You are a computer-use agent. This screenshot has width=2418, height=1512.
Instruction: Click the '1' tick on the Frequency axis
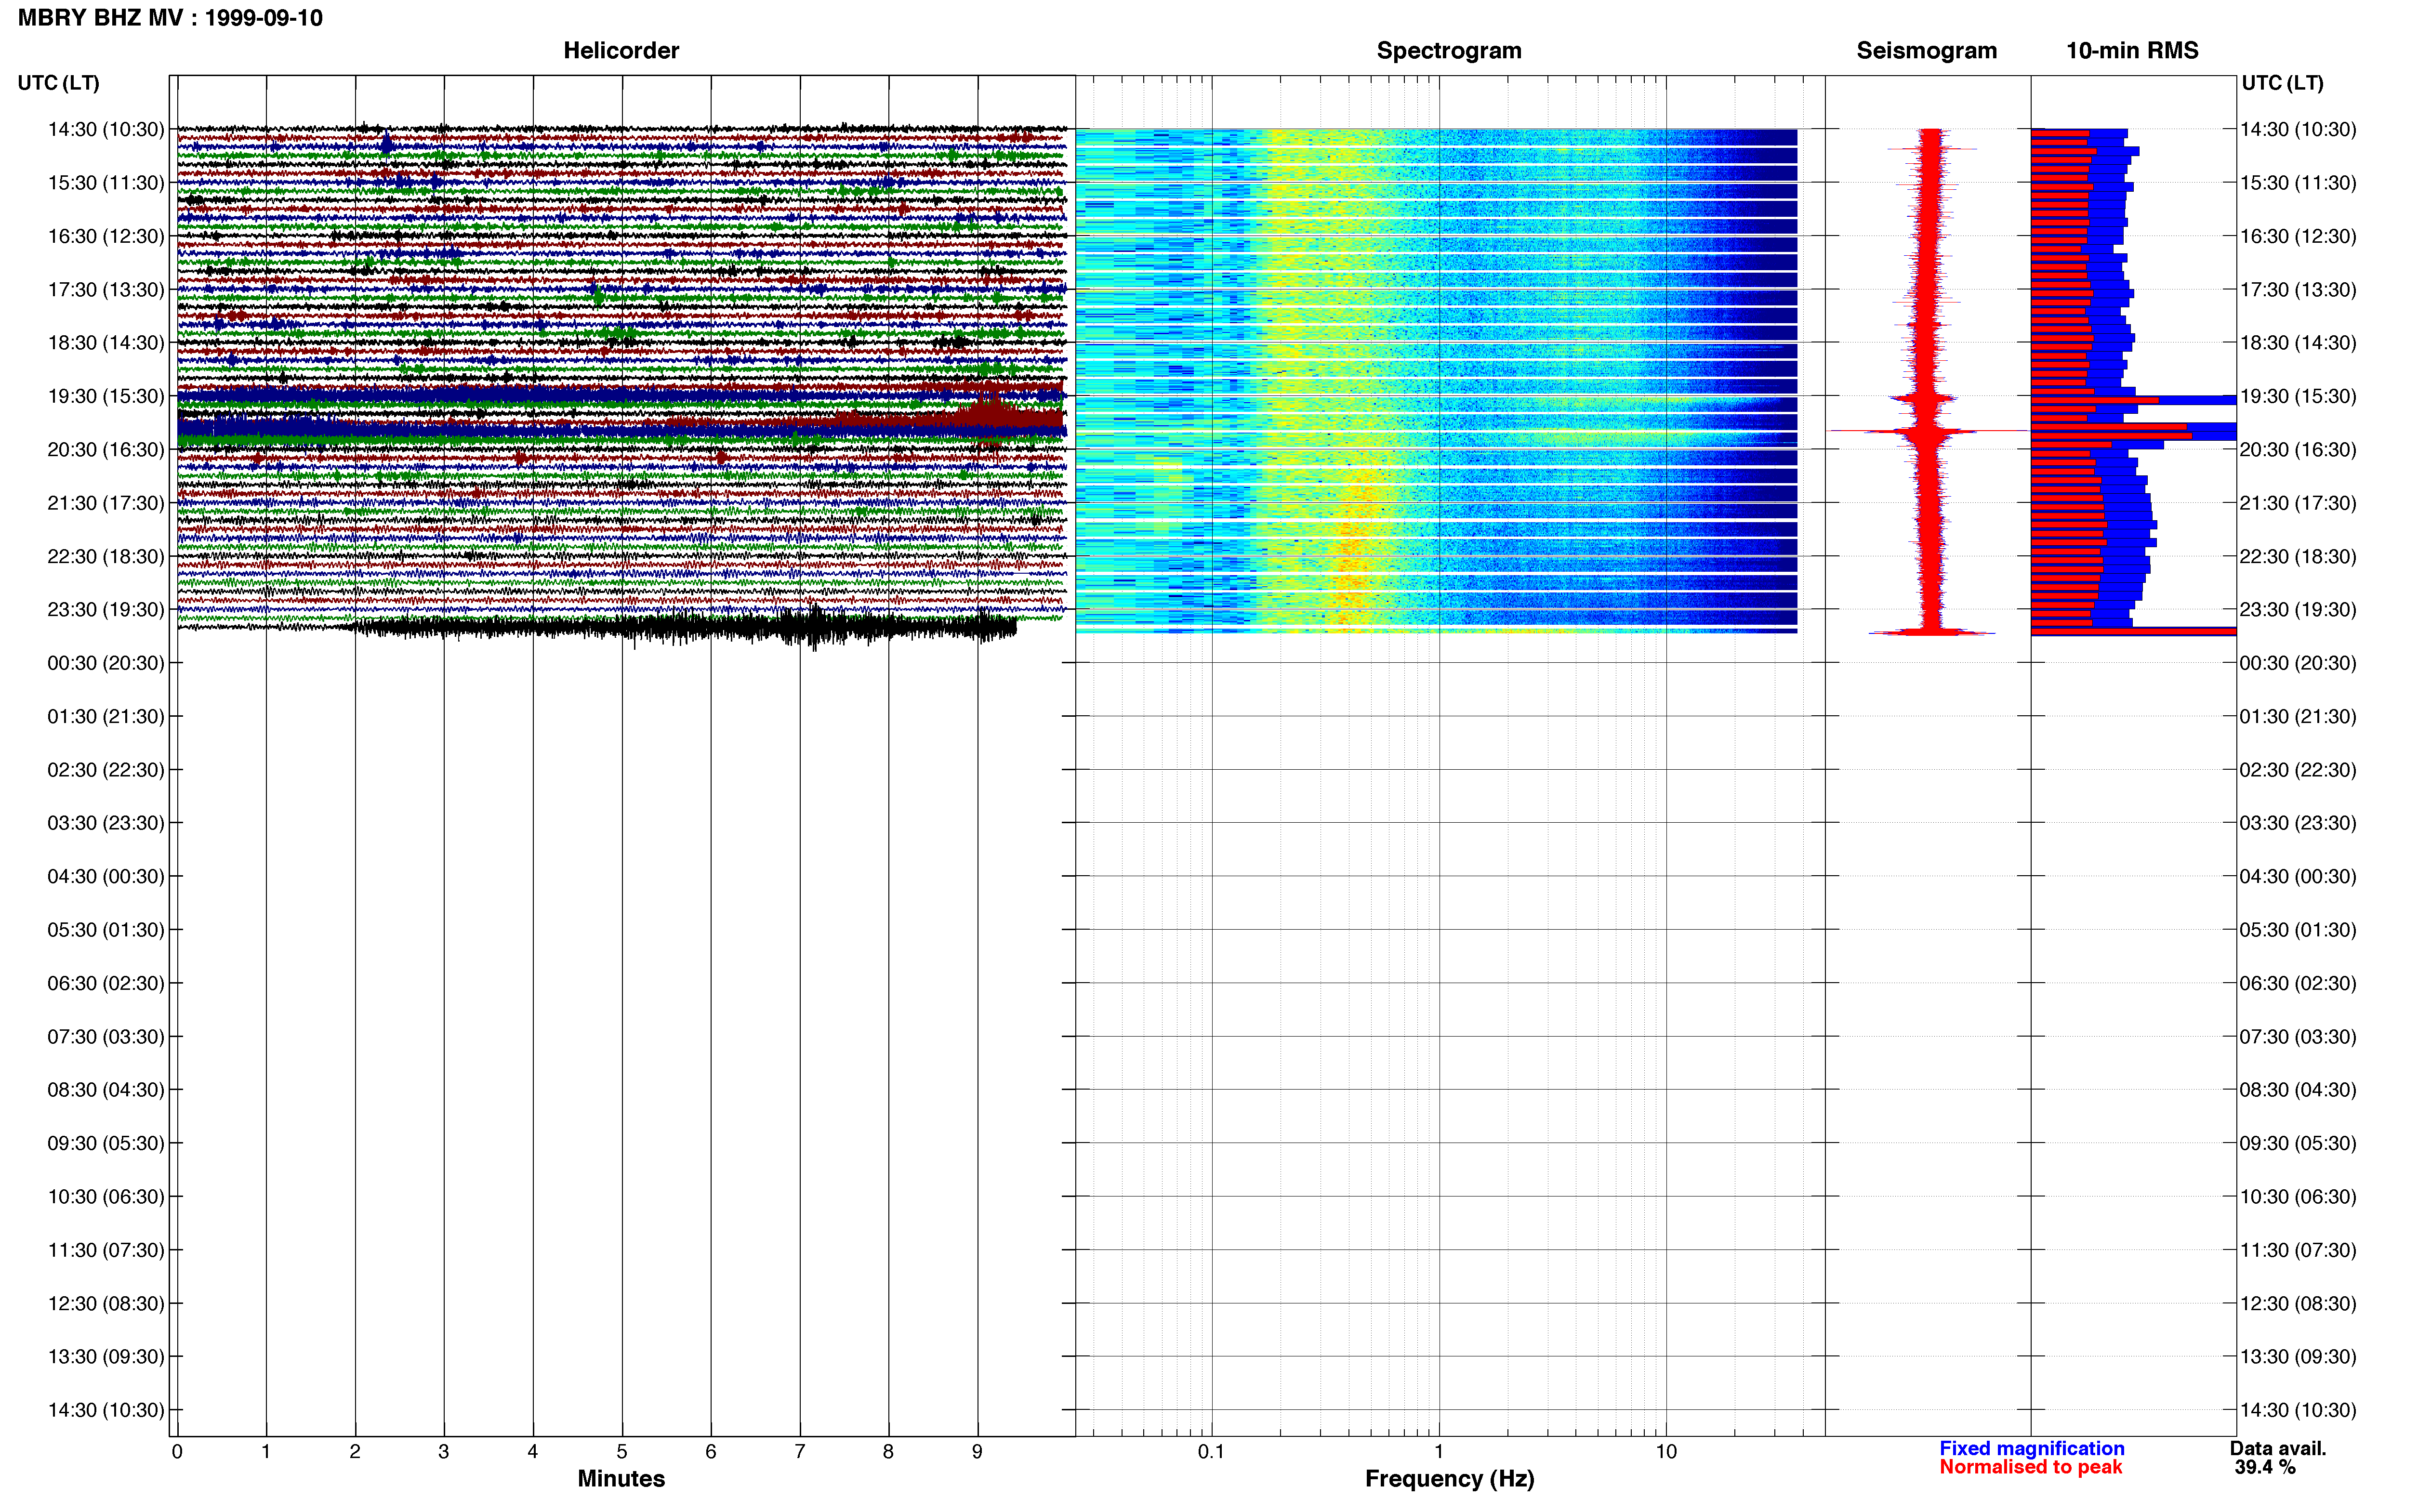point(1439,1451)
